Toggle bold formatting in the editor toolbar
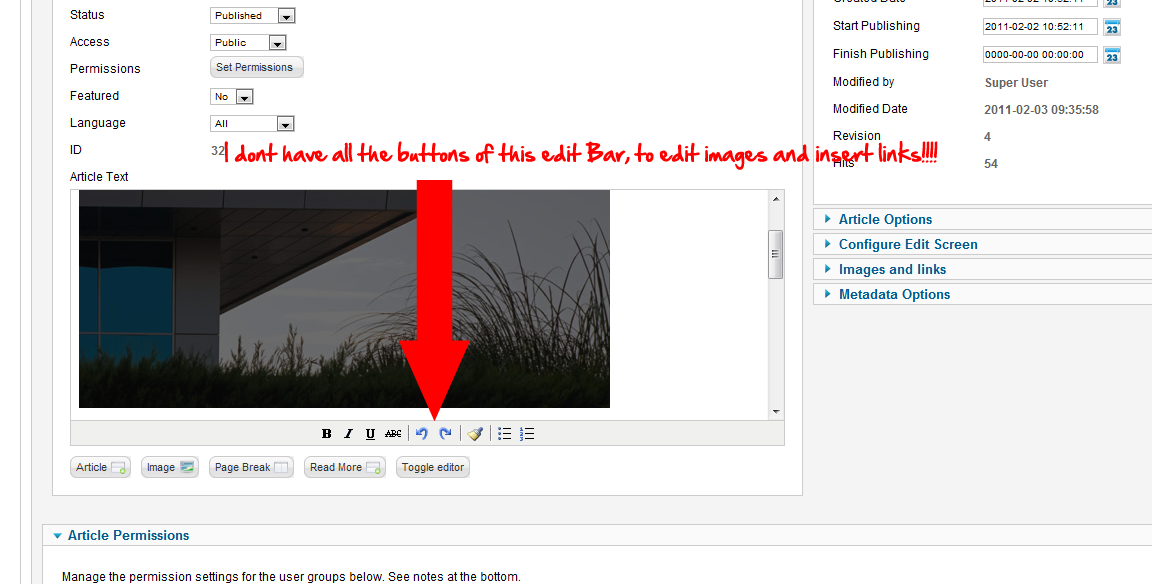This screenshot has width=1152, height=584. coord(327,433)
